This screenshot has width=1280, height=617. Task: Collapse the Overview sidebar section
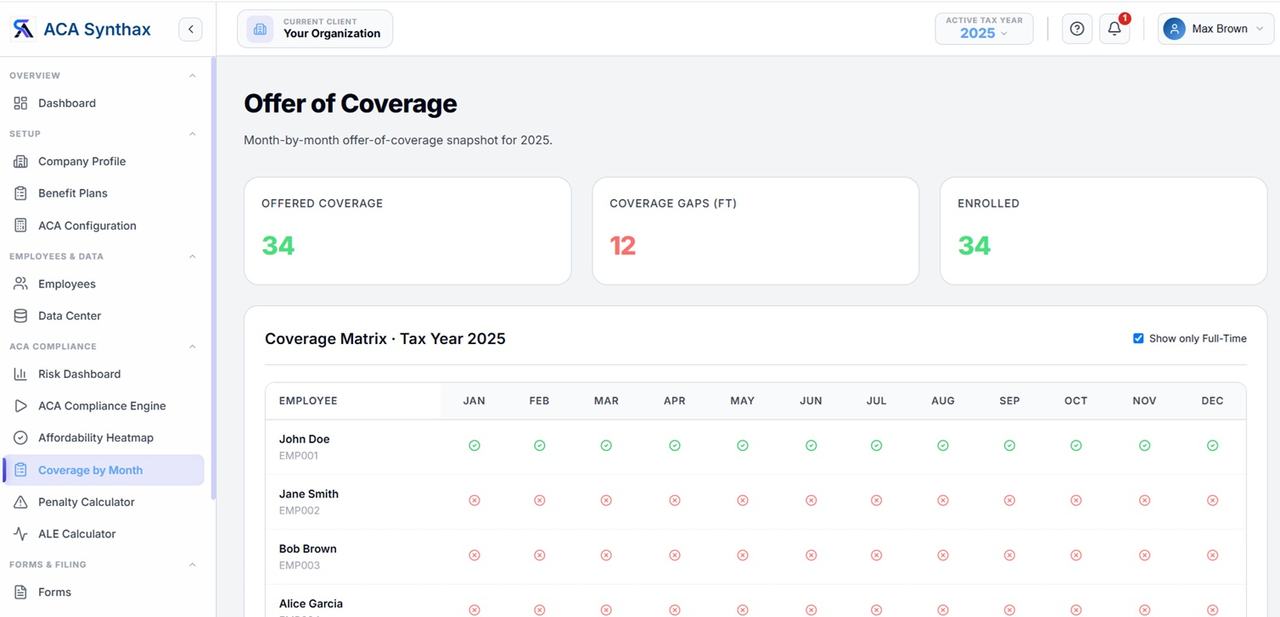192,75
